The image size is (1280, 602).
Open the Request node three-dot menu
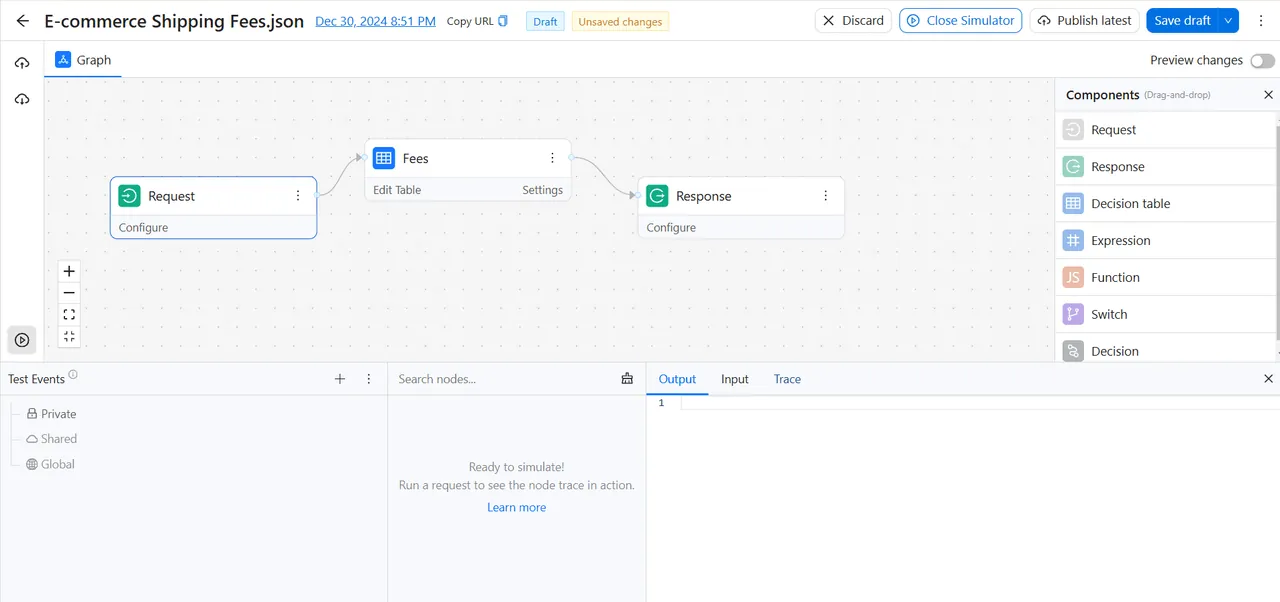point(298,196)
